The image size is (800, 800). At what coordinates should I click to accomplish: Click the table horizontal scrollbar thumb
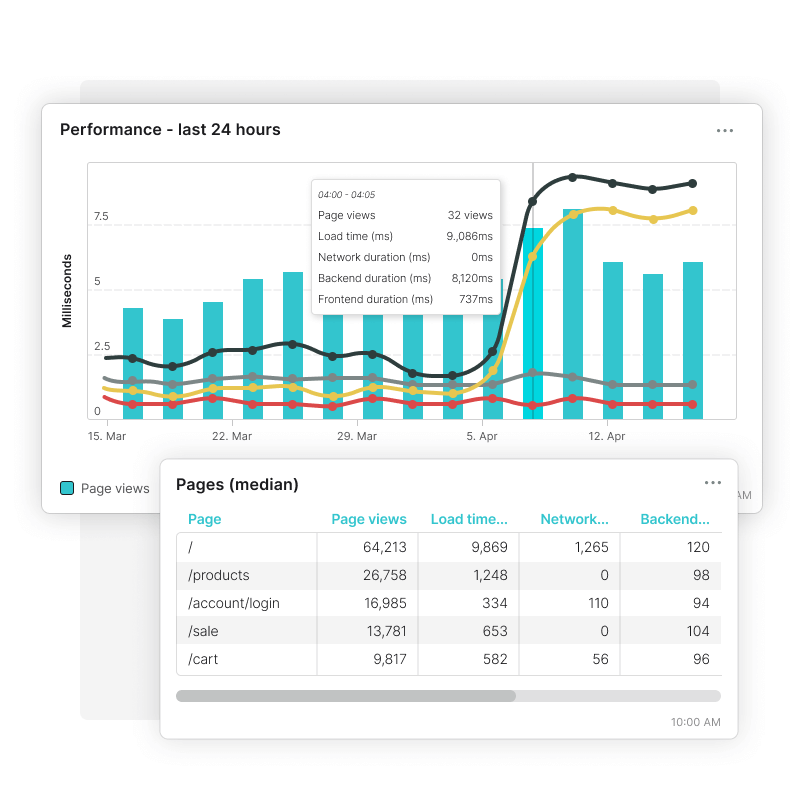point(346,696)
